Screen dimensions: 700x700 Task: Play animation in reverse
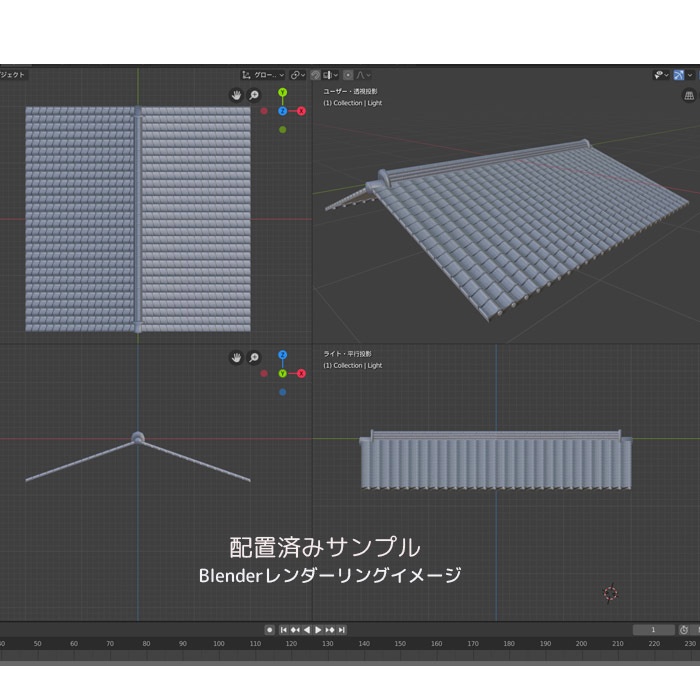pyautogui.click(x=307, y=630)
